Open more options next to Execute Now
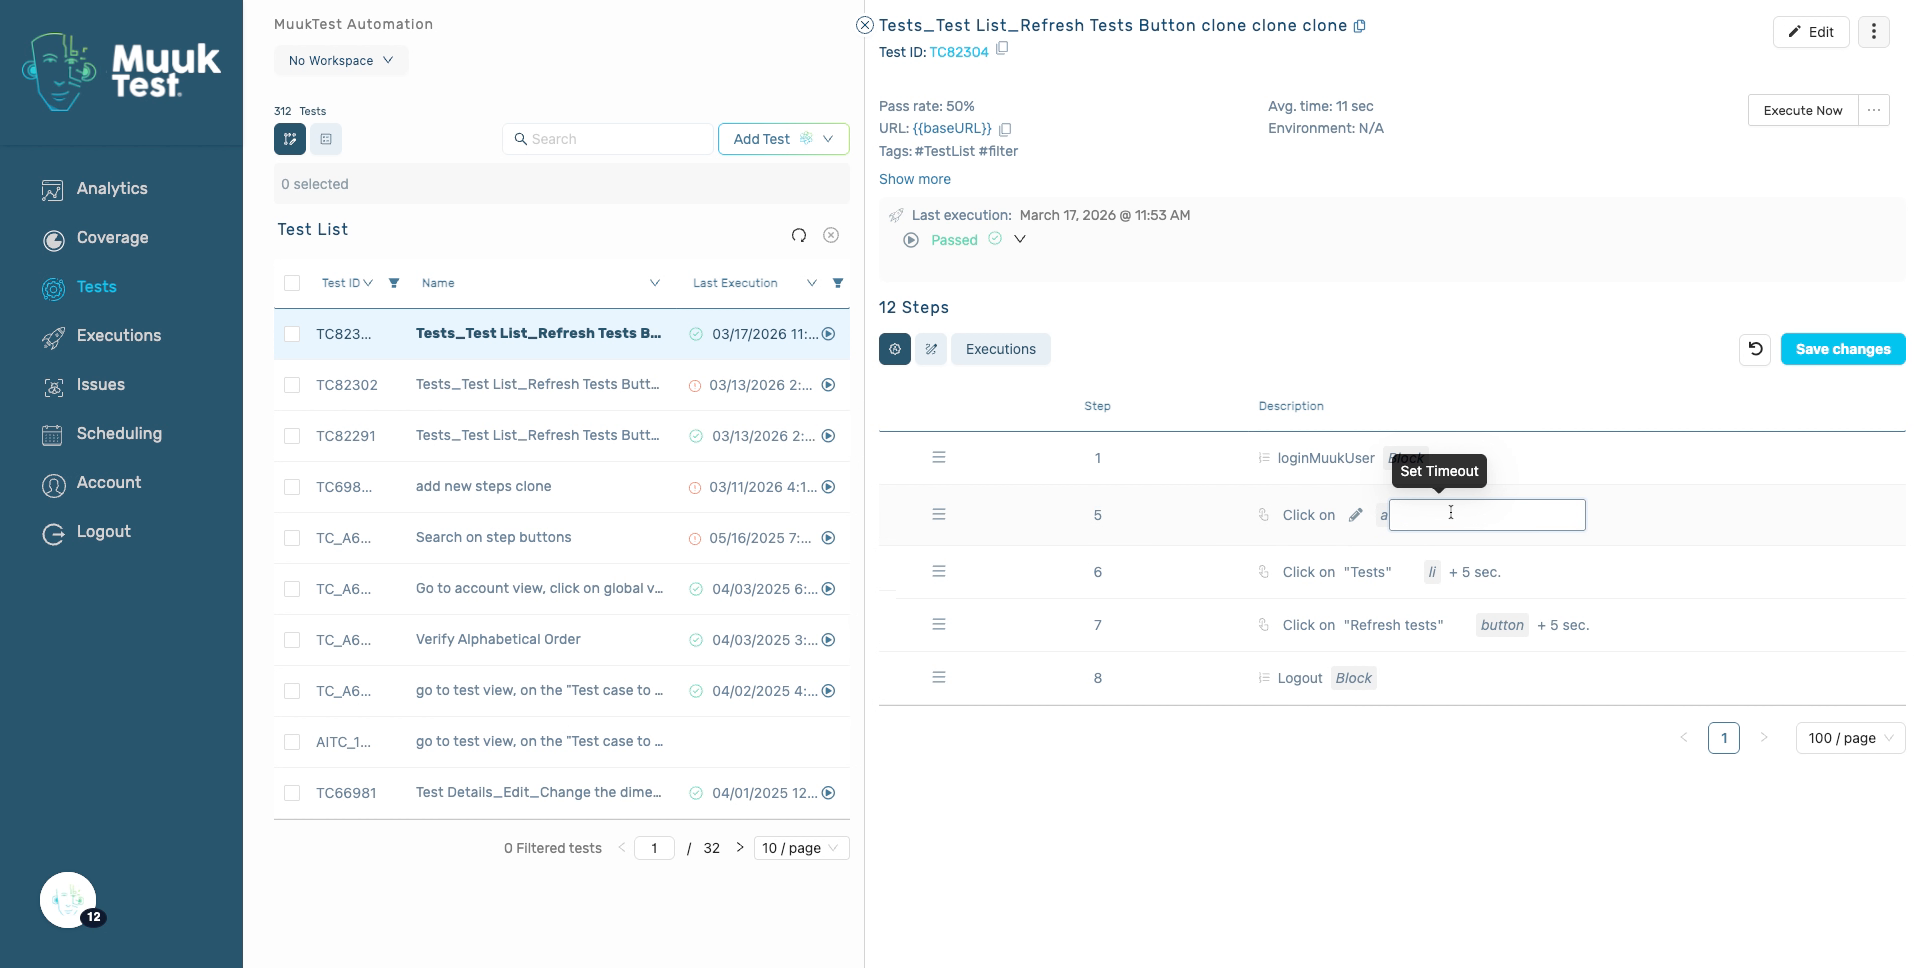 (x=1874, y=110)
